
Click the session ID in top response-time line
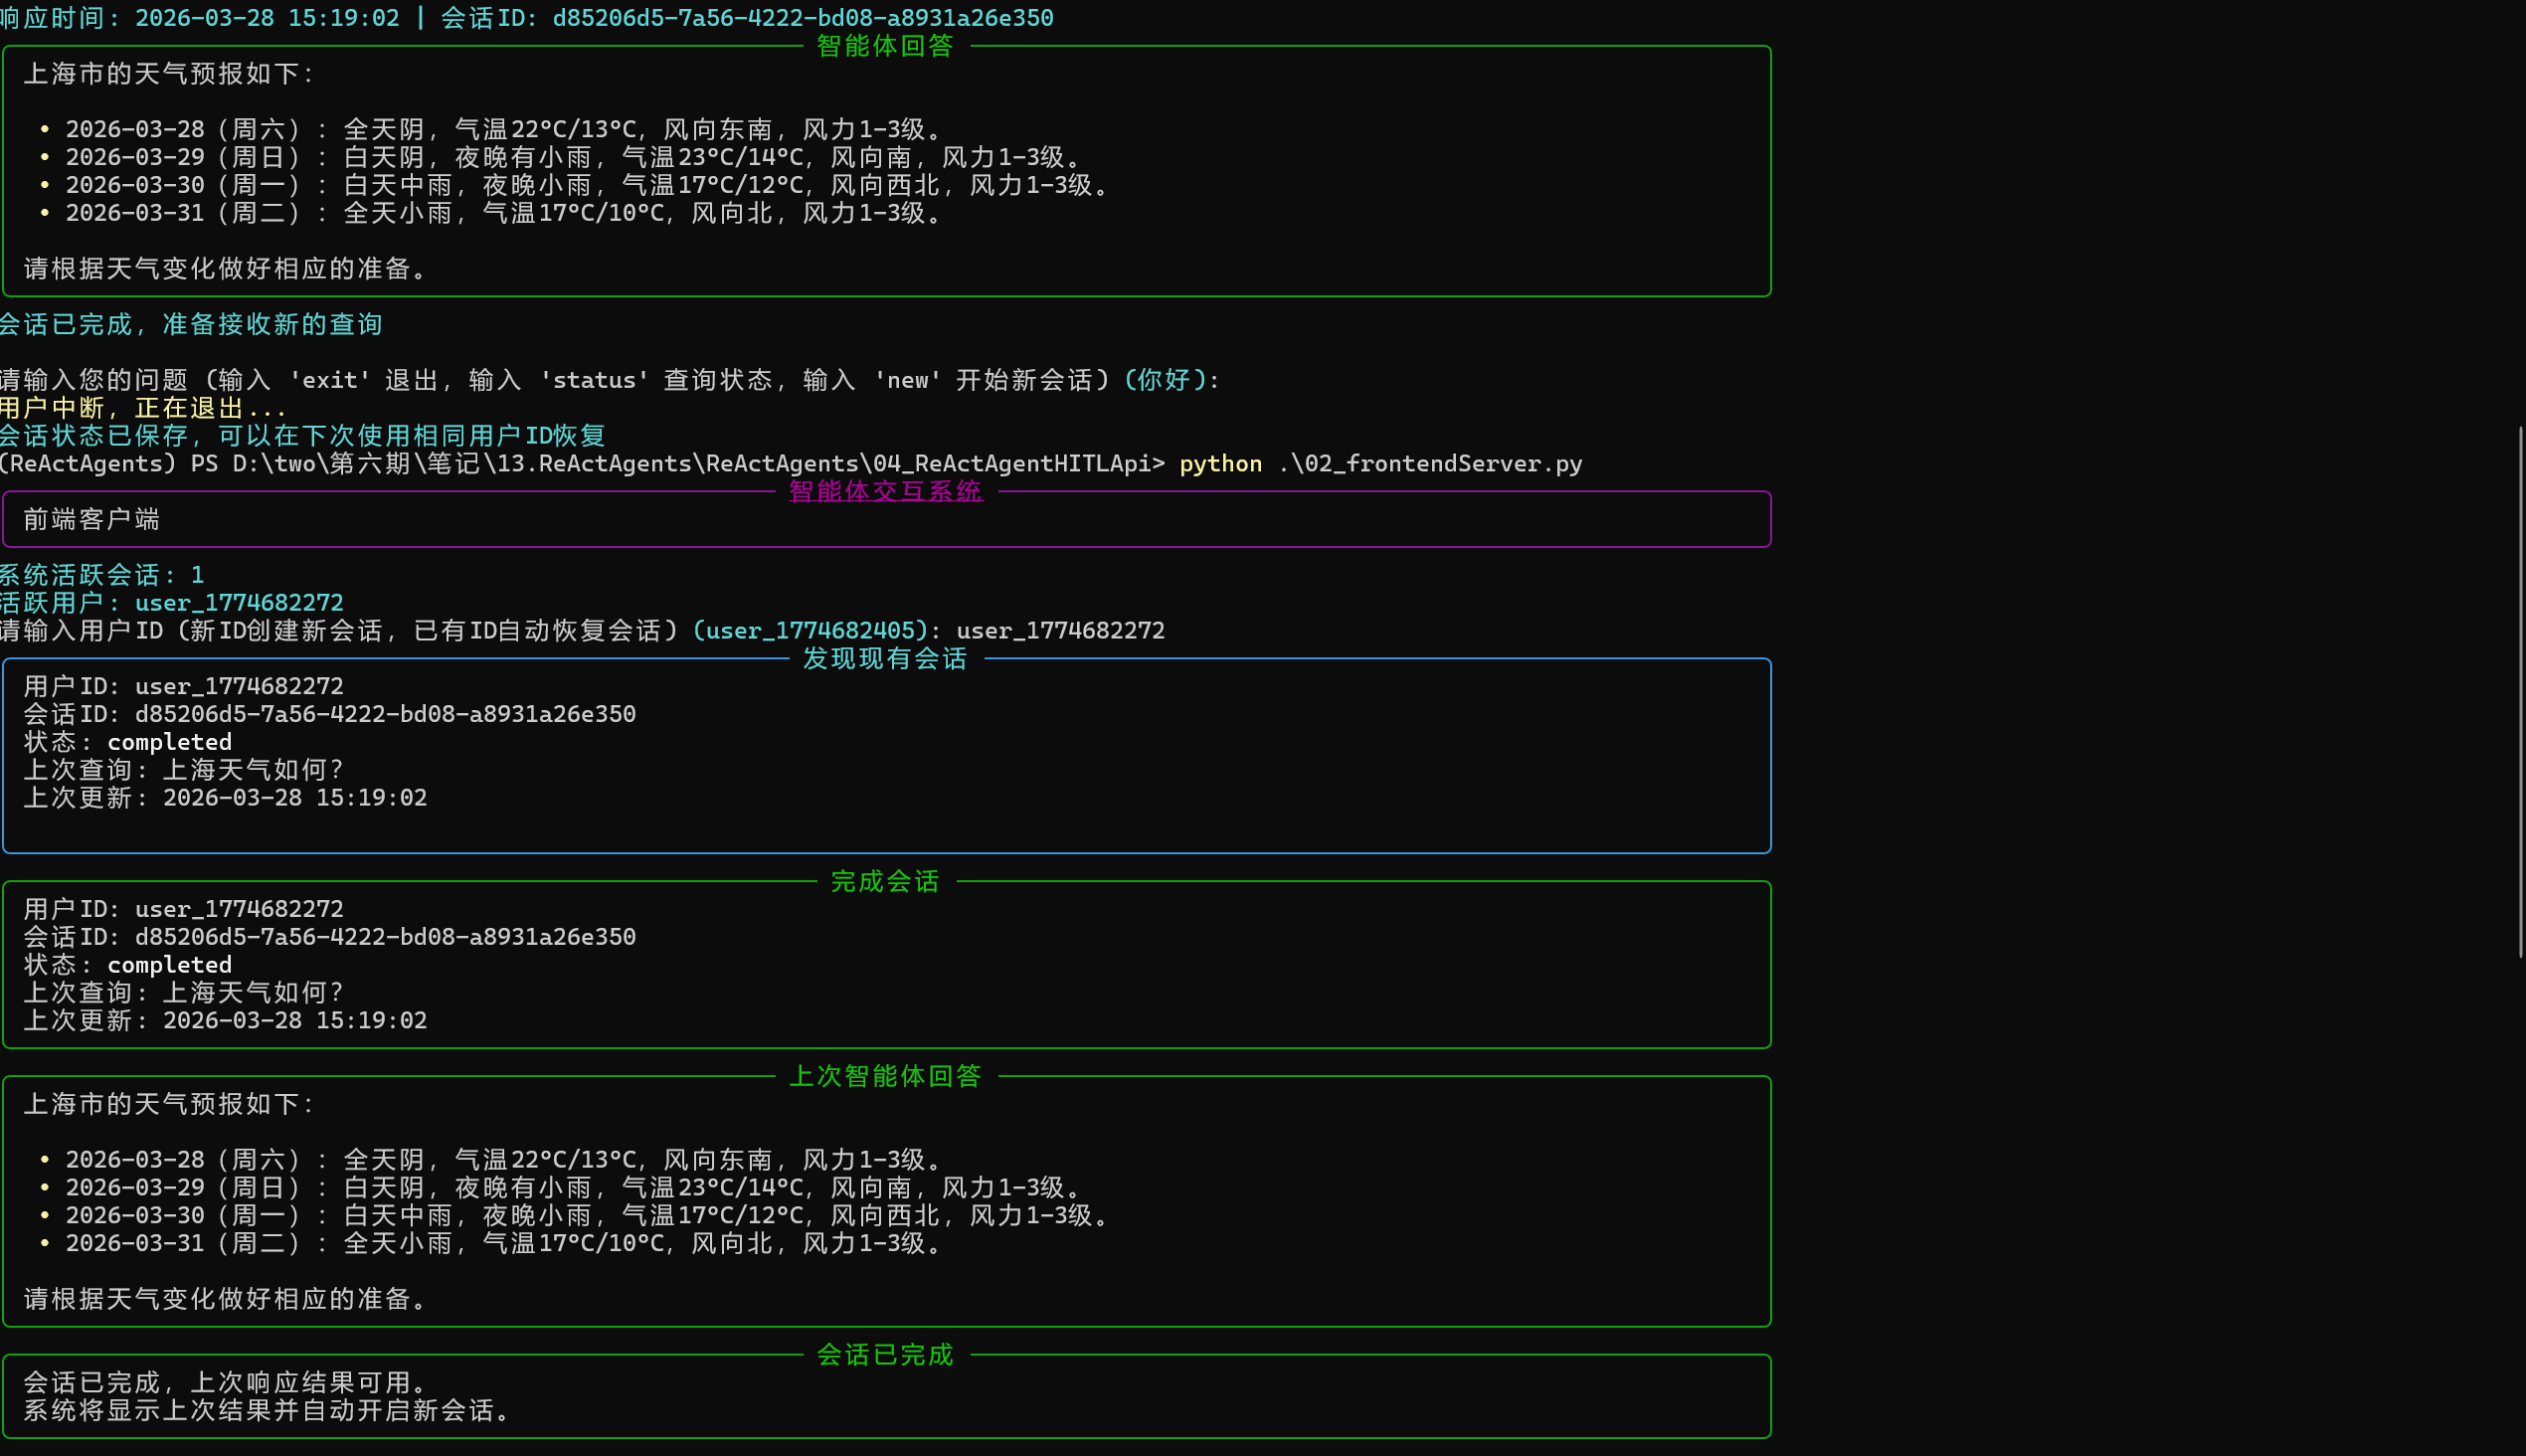click(802, 18)
